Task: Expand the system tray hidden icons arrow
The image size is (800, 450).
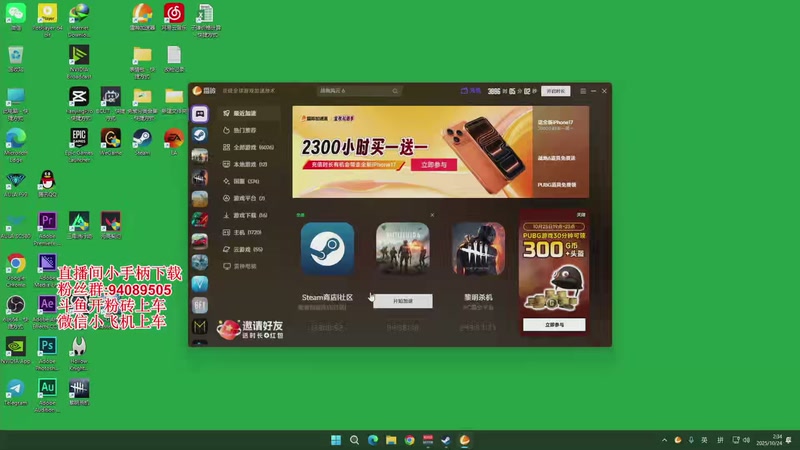Action: coord(664,440)
